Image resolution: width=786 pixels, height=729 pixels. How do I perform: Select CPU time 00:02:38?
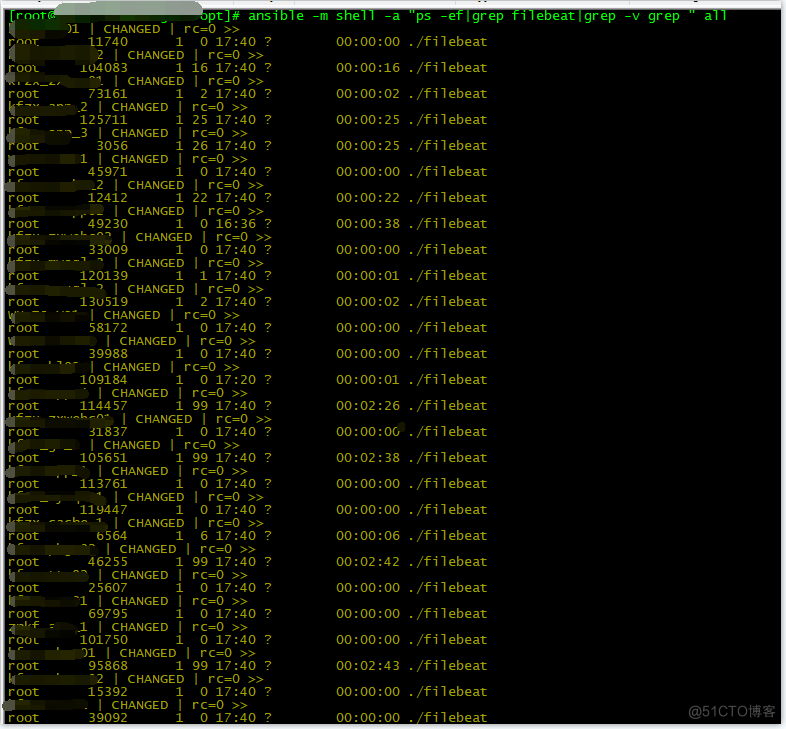[x=368, y=458]
